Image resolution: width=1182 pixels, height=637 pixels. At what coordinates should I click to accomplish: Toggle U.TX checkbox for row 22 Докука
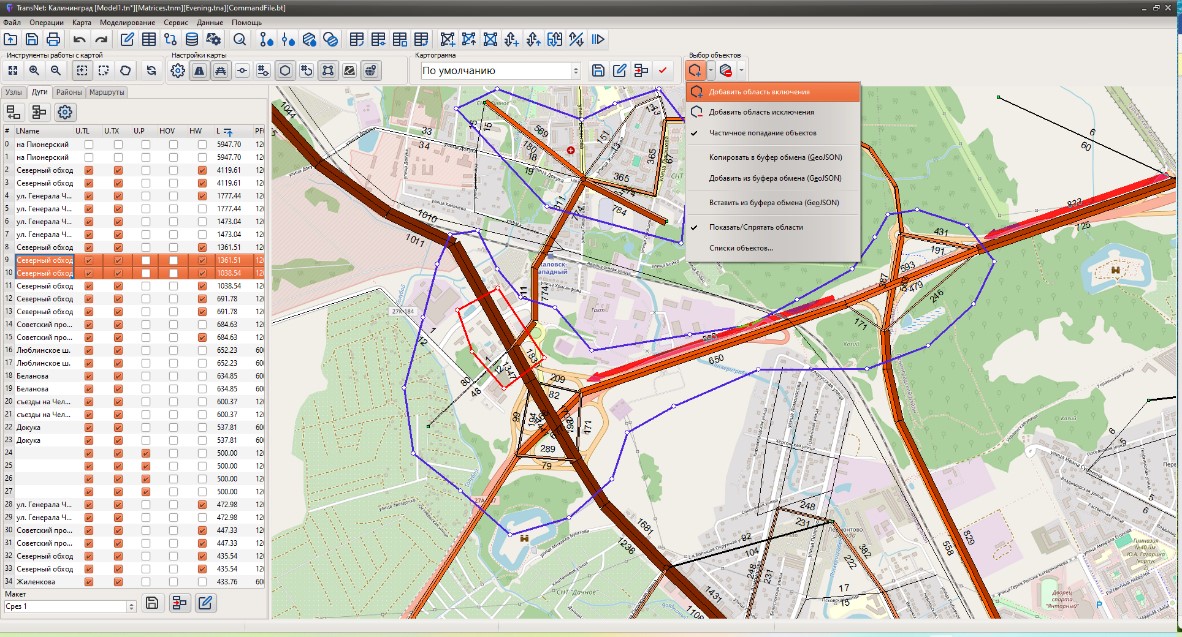click(118, 427)
